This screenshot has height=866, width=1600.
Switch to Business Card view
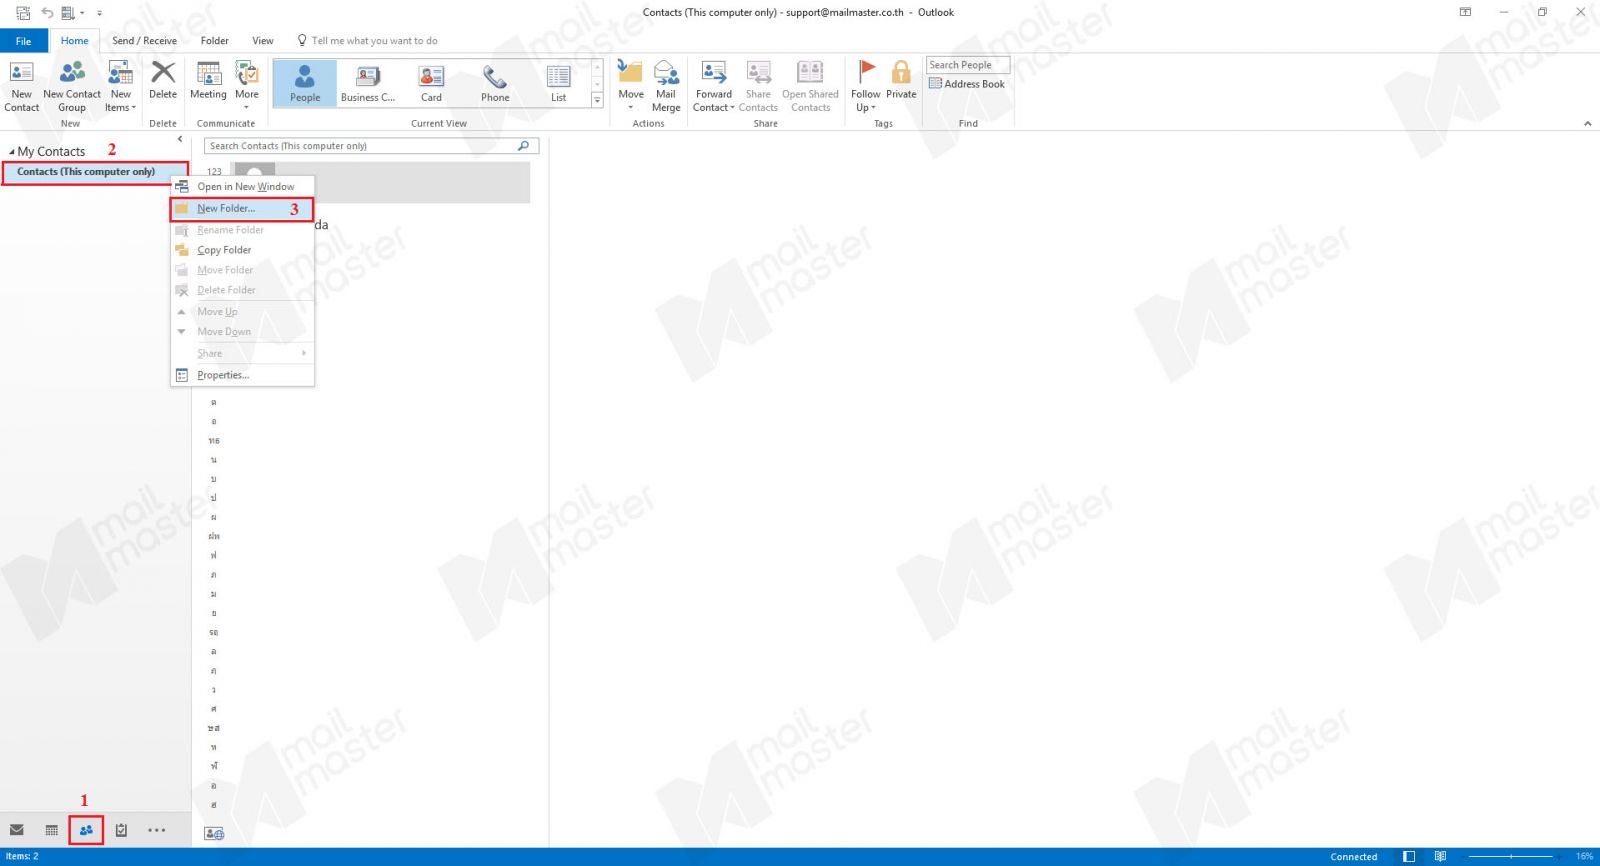click(x=368, y=83)
